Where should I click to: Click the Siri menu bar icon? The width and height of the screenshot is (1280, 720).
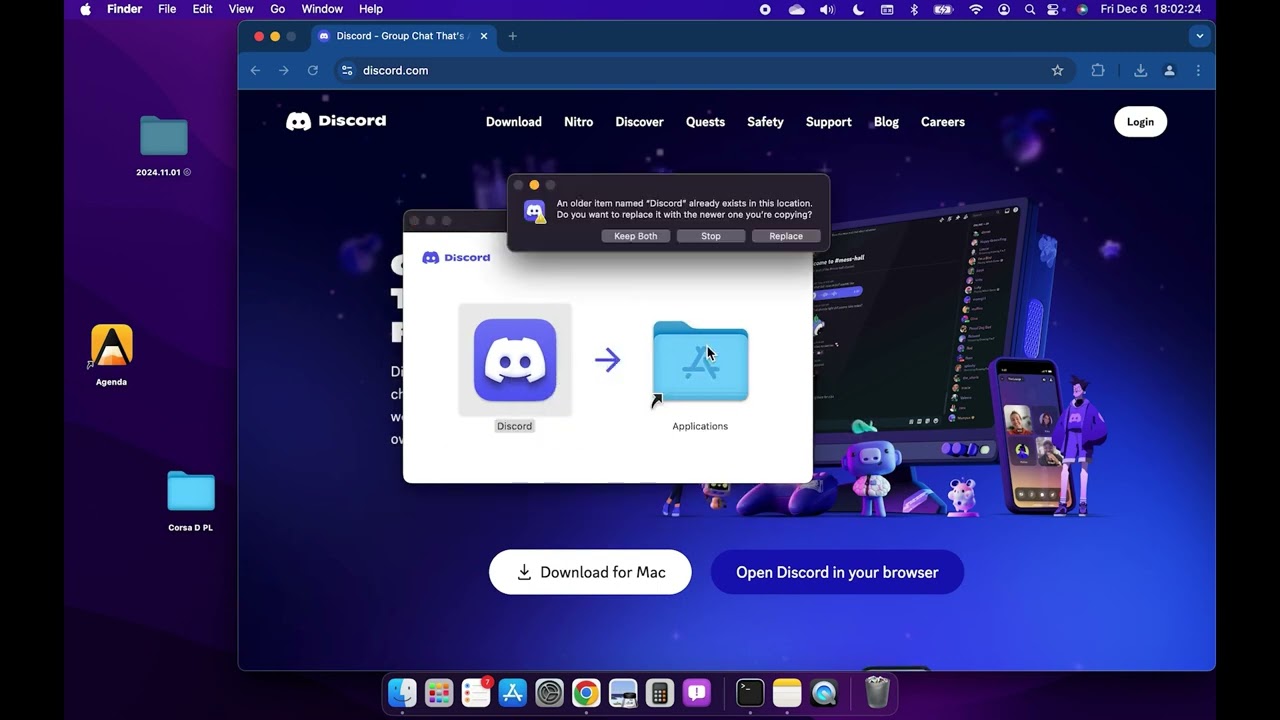point(1082,9)
